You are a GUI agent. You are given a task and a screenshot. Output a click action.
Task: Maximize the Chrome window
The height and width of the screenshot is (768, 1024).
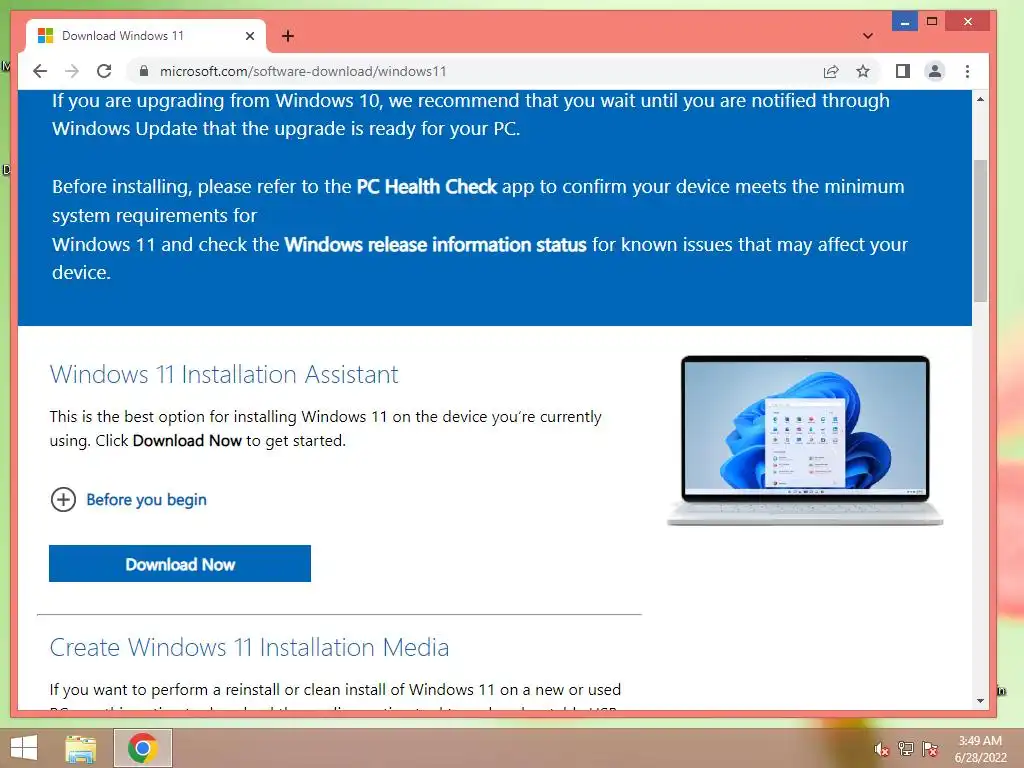(x=932, y=21)
